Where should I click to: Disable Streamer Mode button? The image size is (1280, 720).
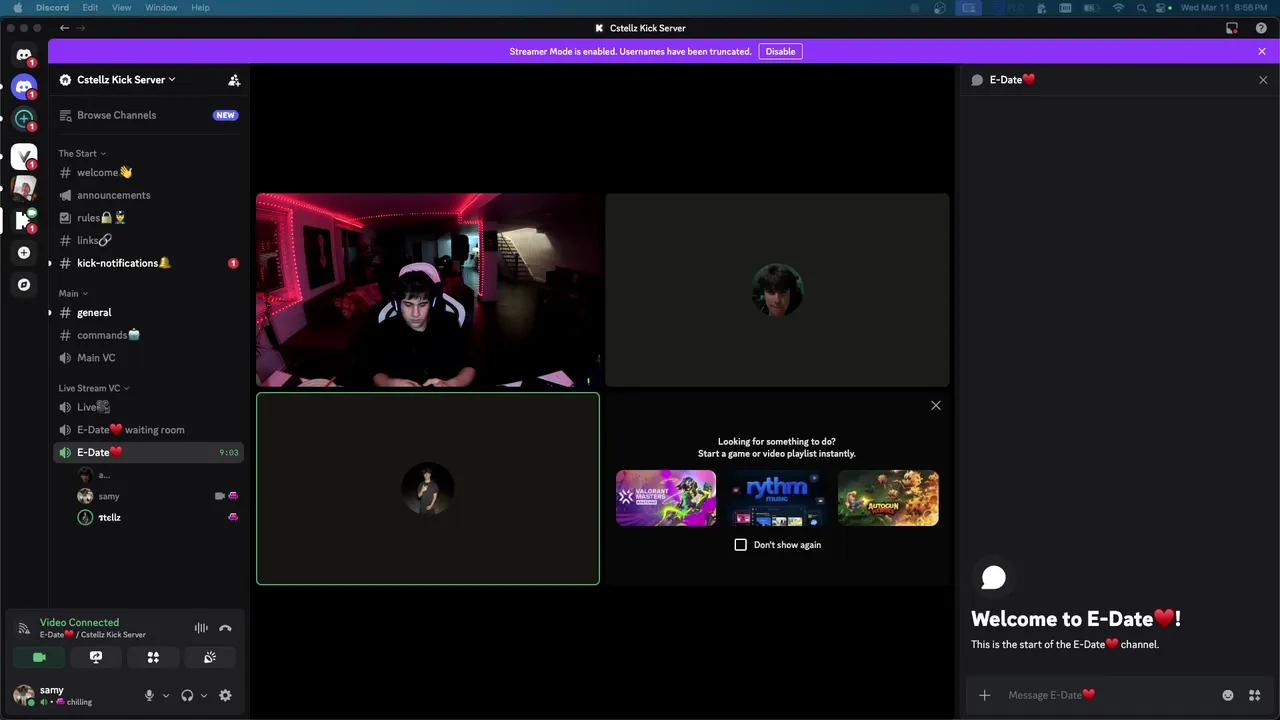point(780,51)
